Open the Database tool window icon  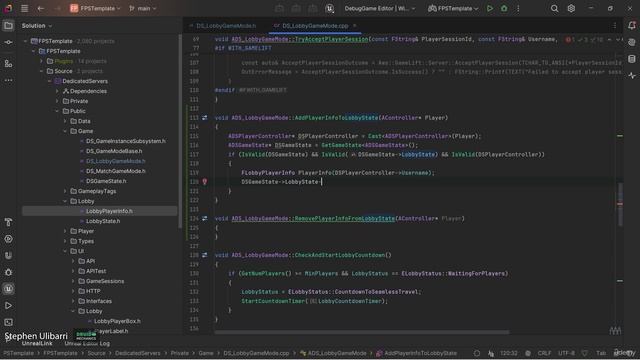coord(632,59)
